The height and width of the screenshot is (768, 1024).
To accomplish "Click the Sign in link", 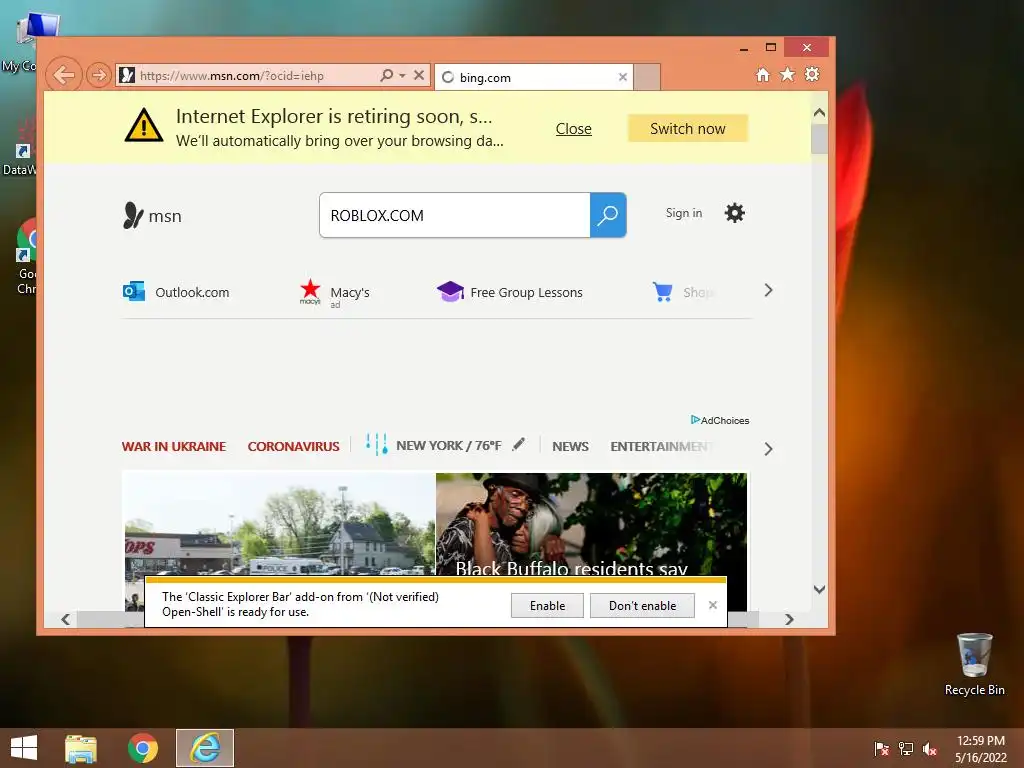I will (684, 213).
